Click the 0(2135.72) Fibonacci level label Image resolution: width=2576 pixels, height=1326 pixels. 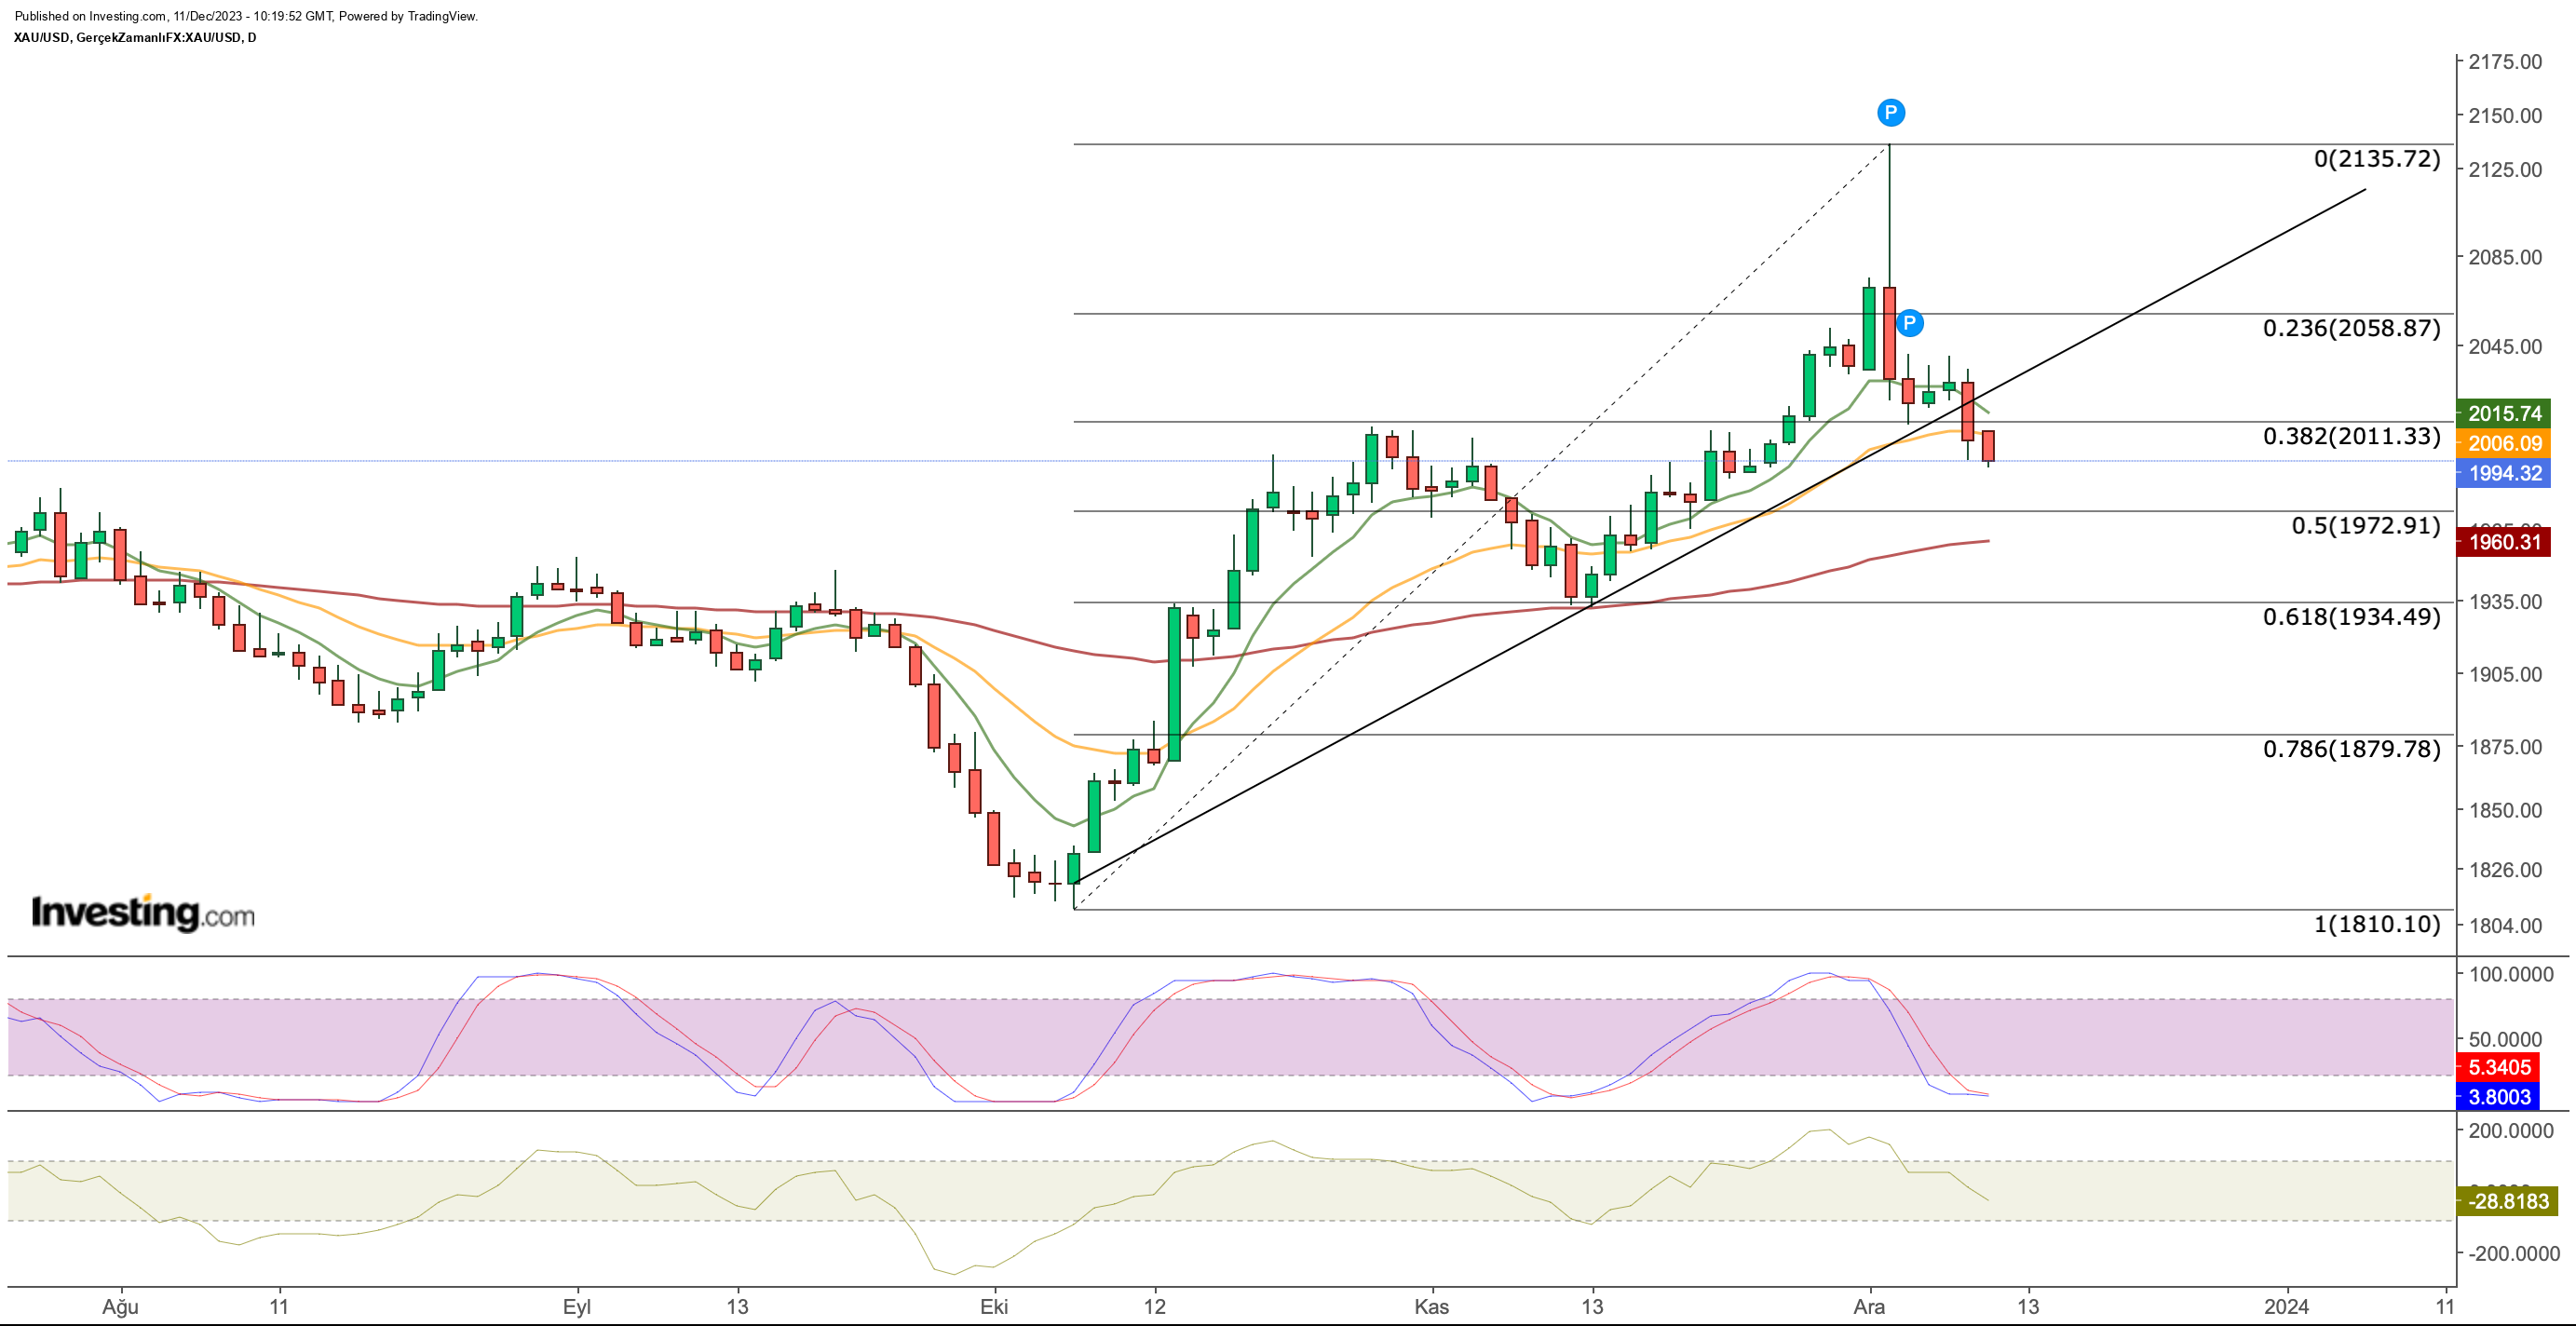(x=2377, y=158)
